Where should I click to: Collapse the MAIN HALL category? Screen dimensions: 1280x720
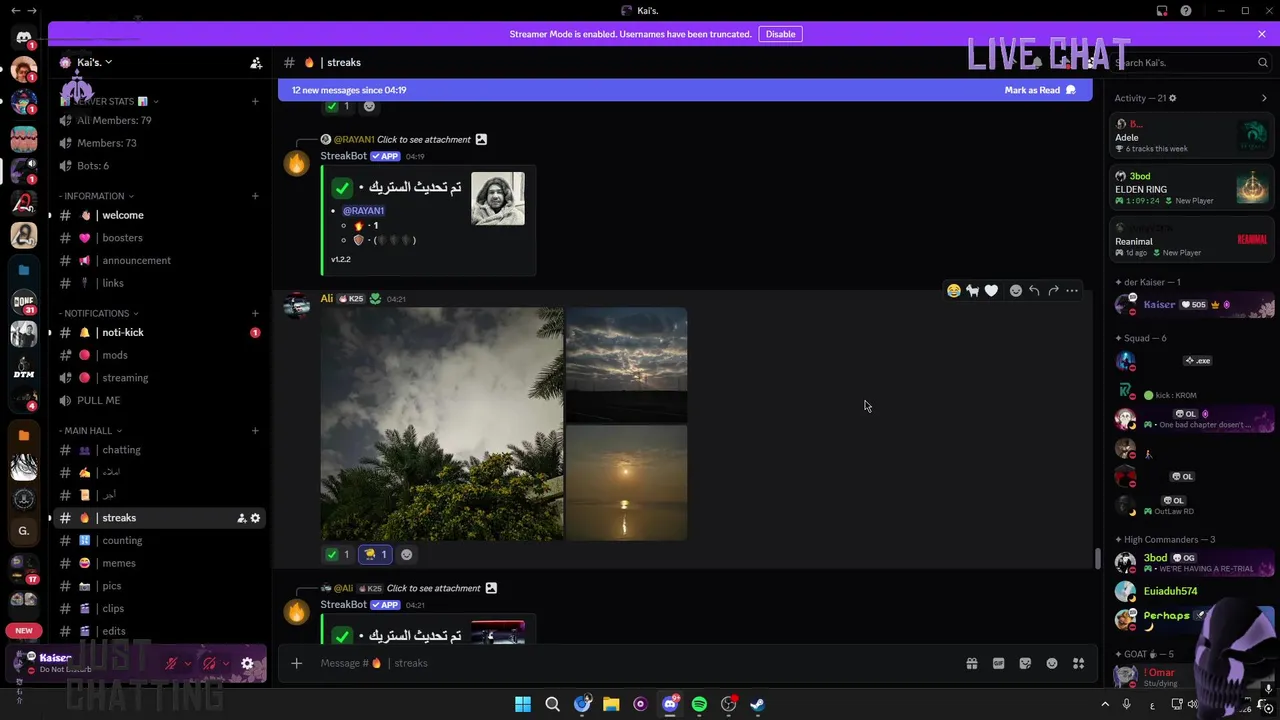click(x=90, y=430)
